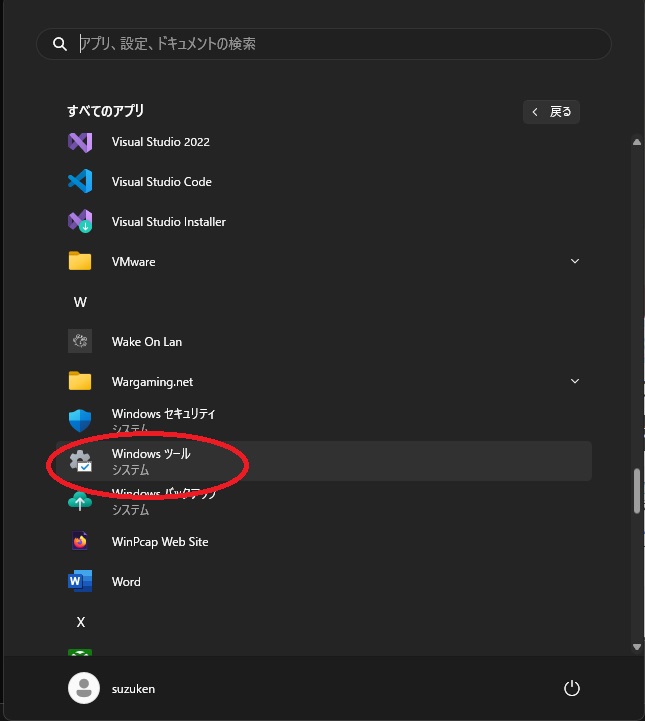Screen dimensions: 645x721
Task: Select the WinPcap Web Site label
Action: point(160,542)
